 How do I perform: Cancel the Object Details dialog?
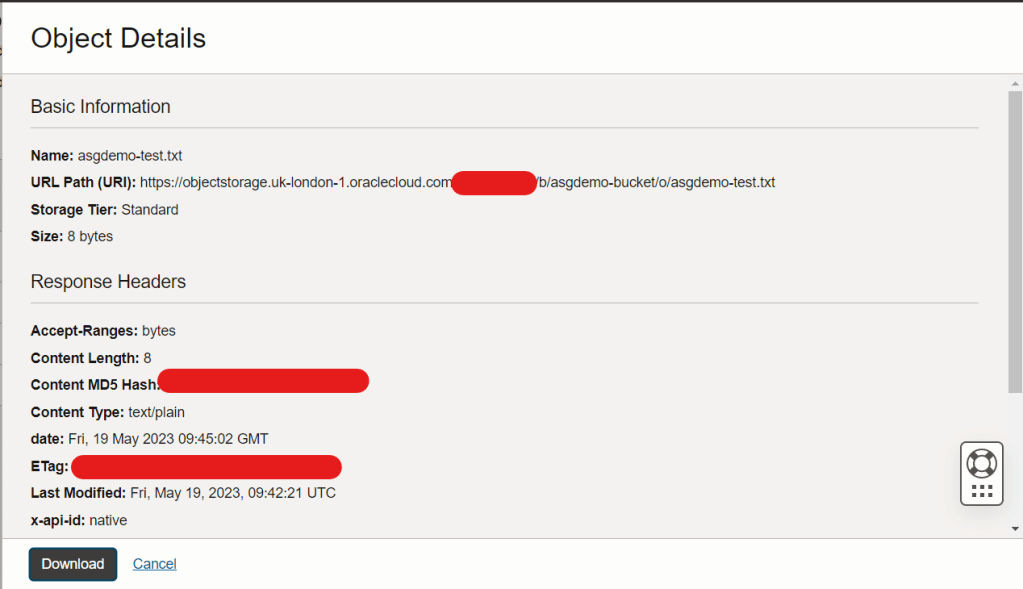155,564
